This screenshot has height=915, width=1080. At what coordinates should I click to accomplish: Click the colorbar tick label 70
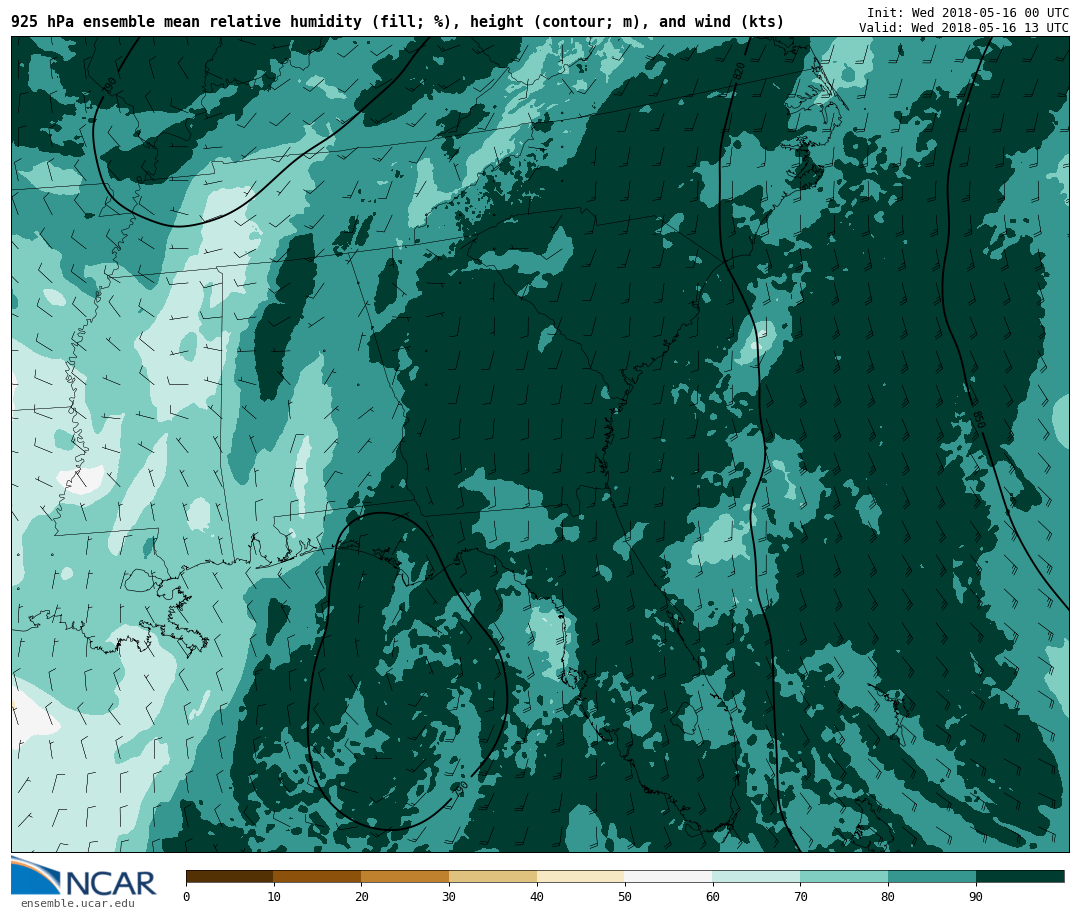(x=800, y=896)
